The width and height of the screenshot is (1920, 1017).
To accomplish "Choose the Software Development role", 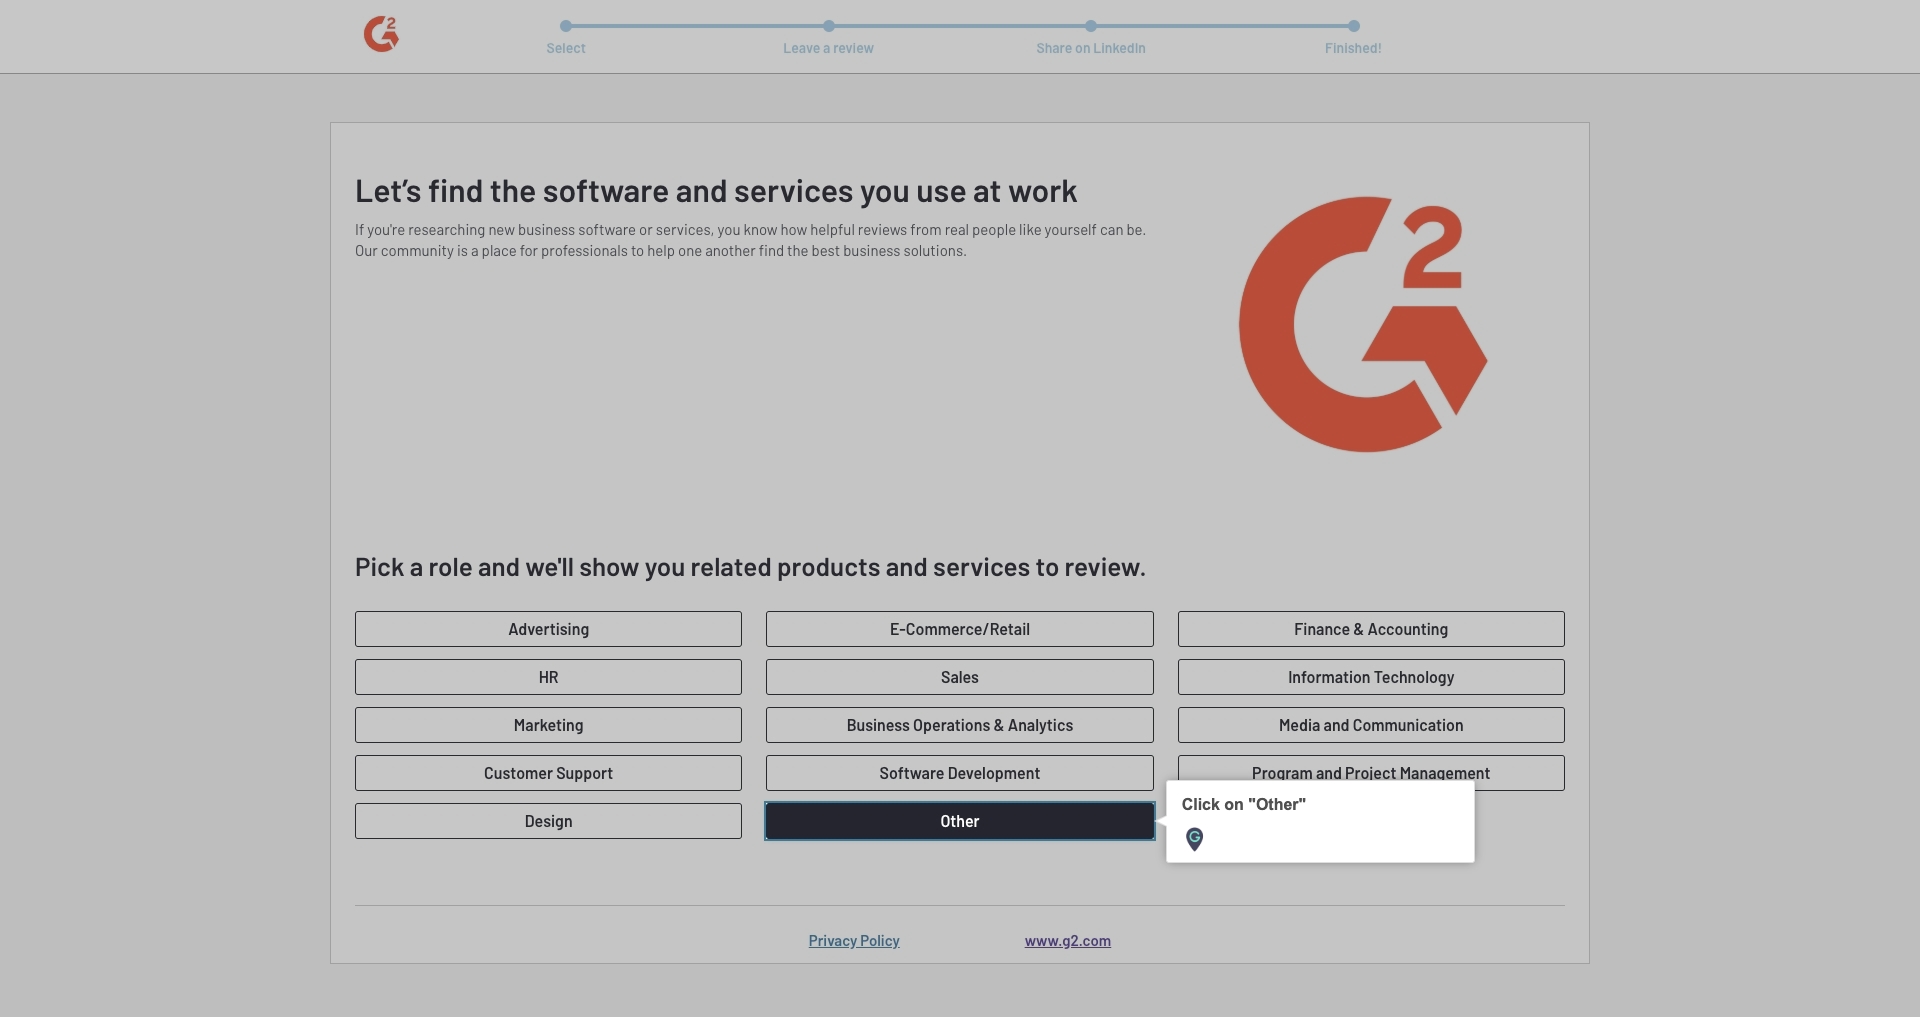I will pyautogui.click(x=960, y=773).
